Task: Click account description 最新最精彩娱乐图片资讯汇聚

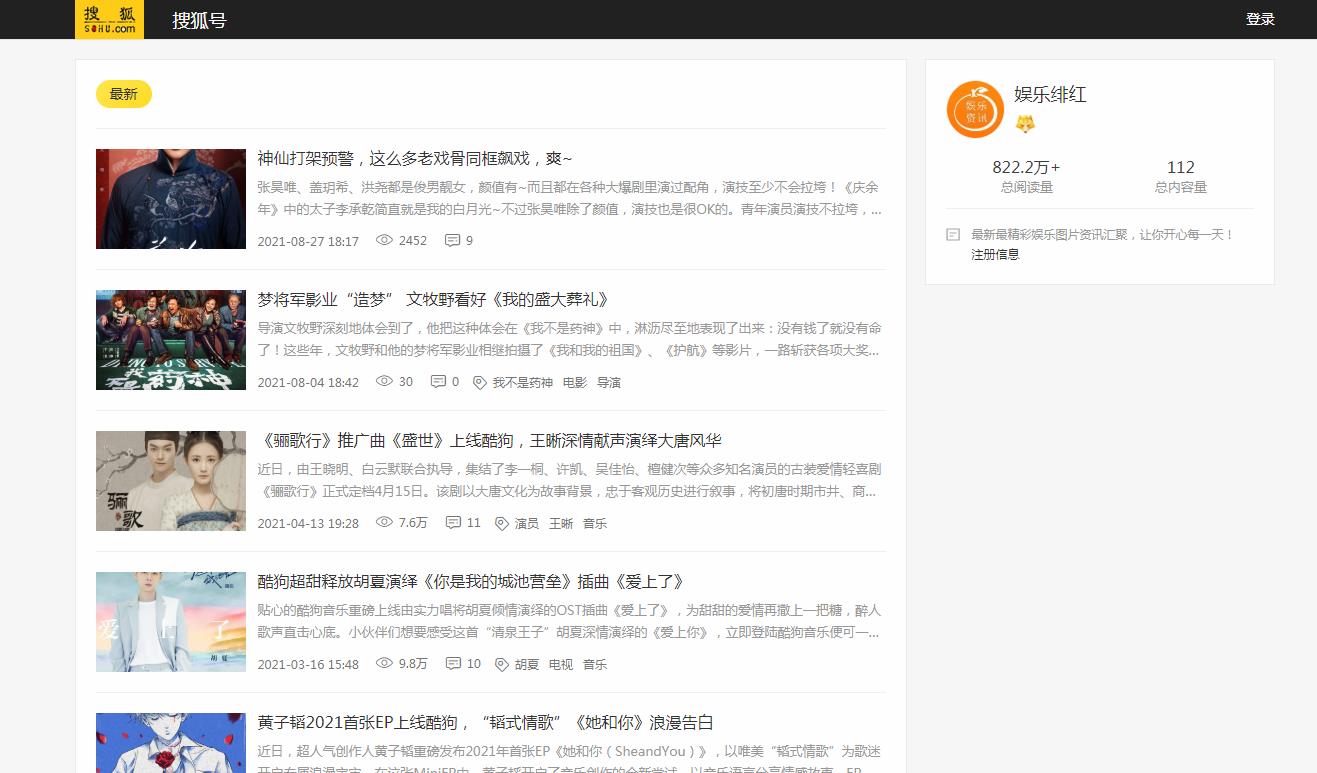Action: [1103, 234]
